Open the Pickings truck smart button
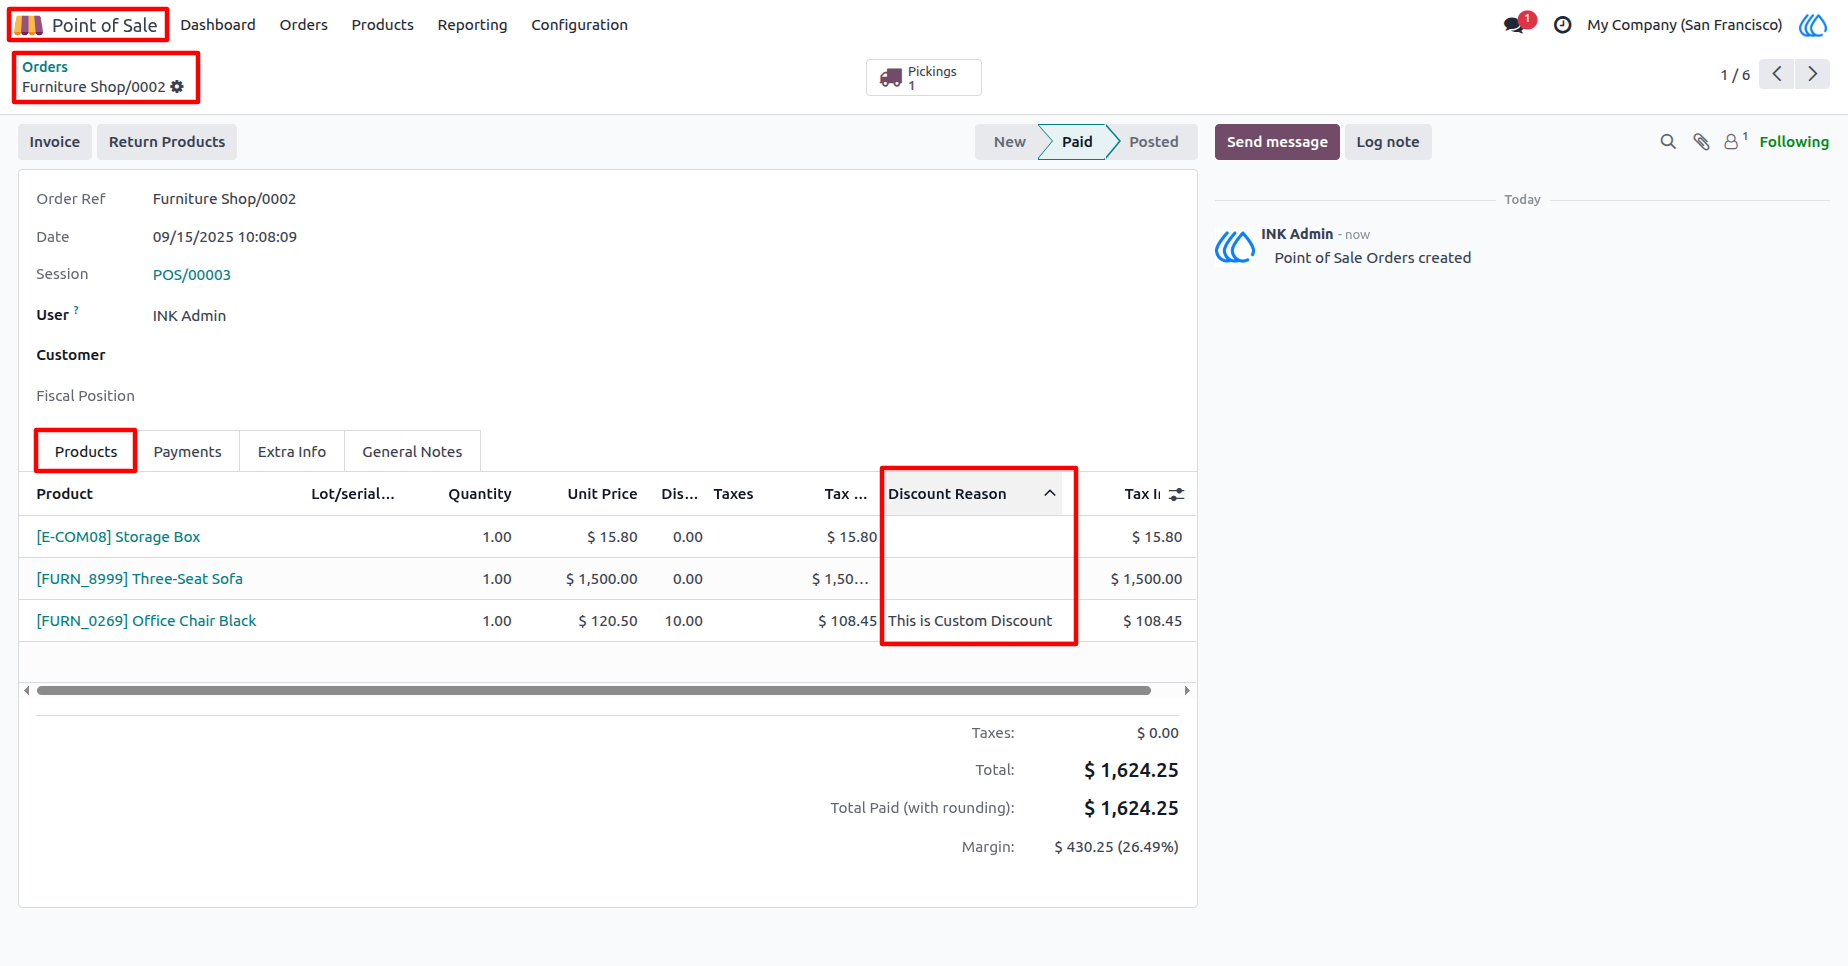The width and height of the screenshot is (1848, 966). (x=923, y=77)
